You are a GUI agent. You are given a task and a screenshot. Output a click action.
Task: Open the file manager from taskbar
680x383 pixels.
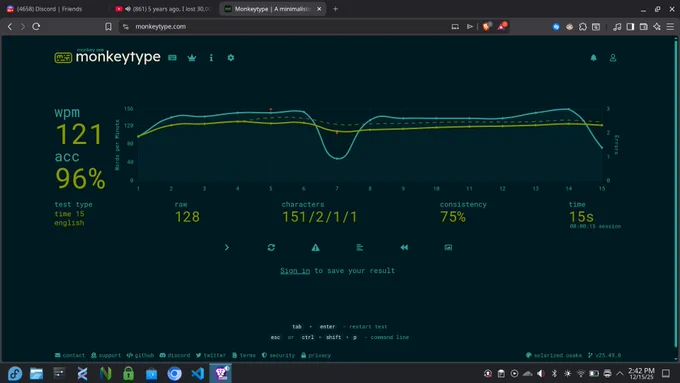click(x=36, y=373)
